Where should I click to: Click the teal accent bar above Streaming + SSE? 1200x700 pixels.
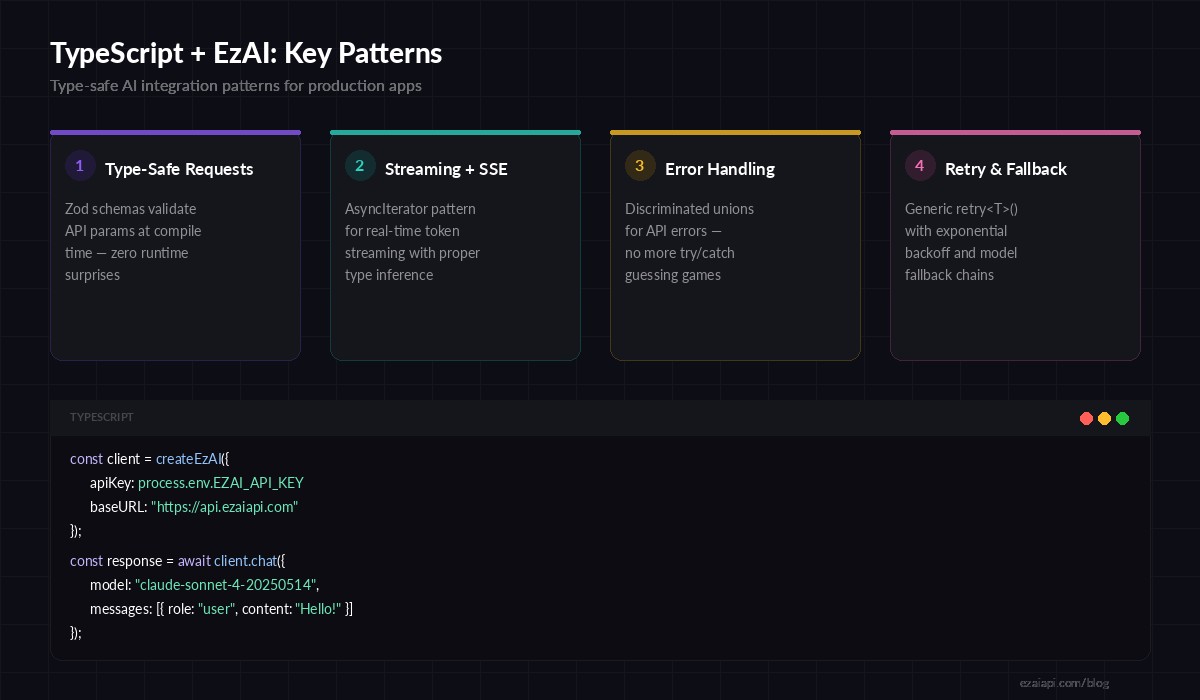coord(455,132)
